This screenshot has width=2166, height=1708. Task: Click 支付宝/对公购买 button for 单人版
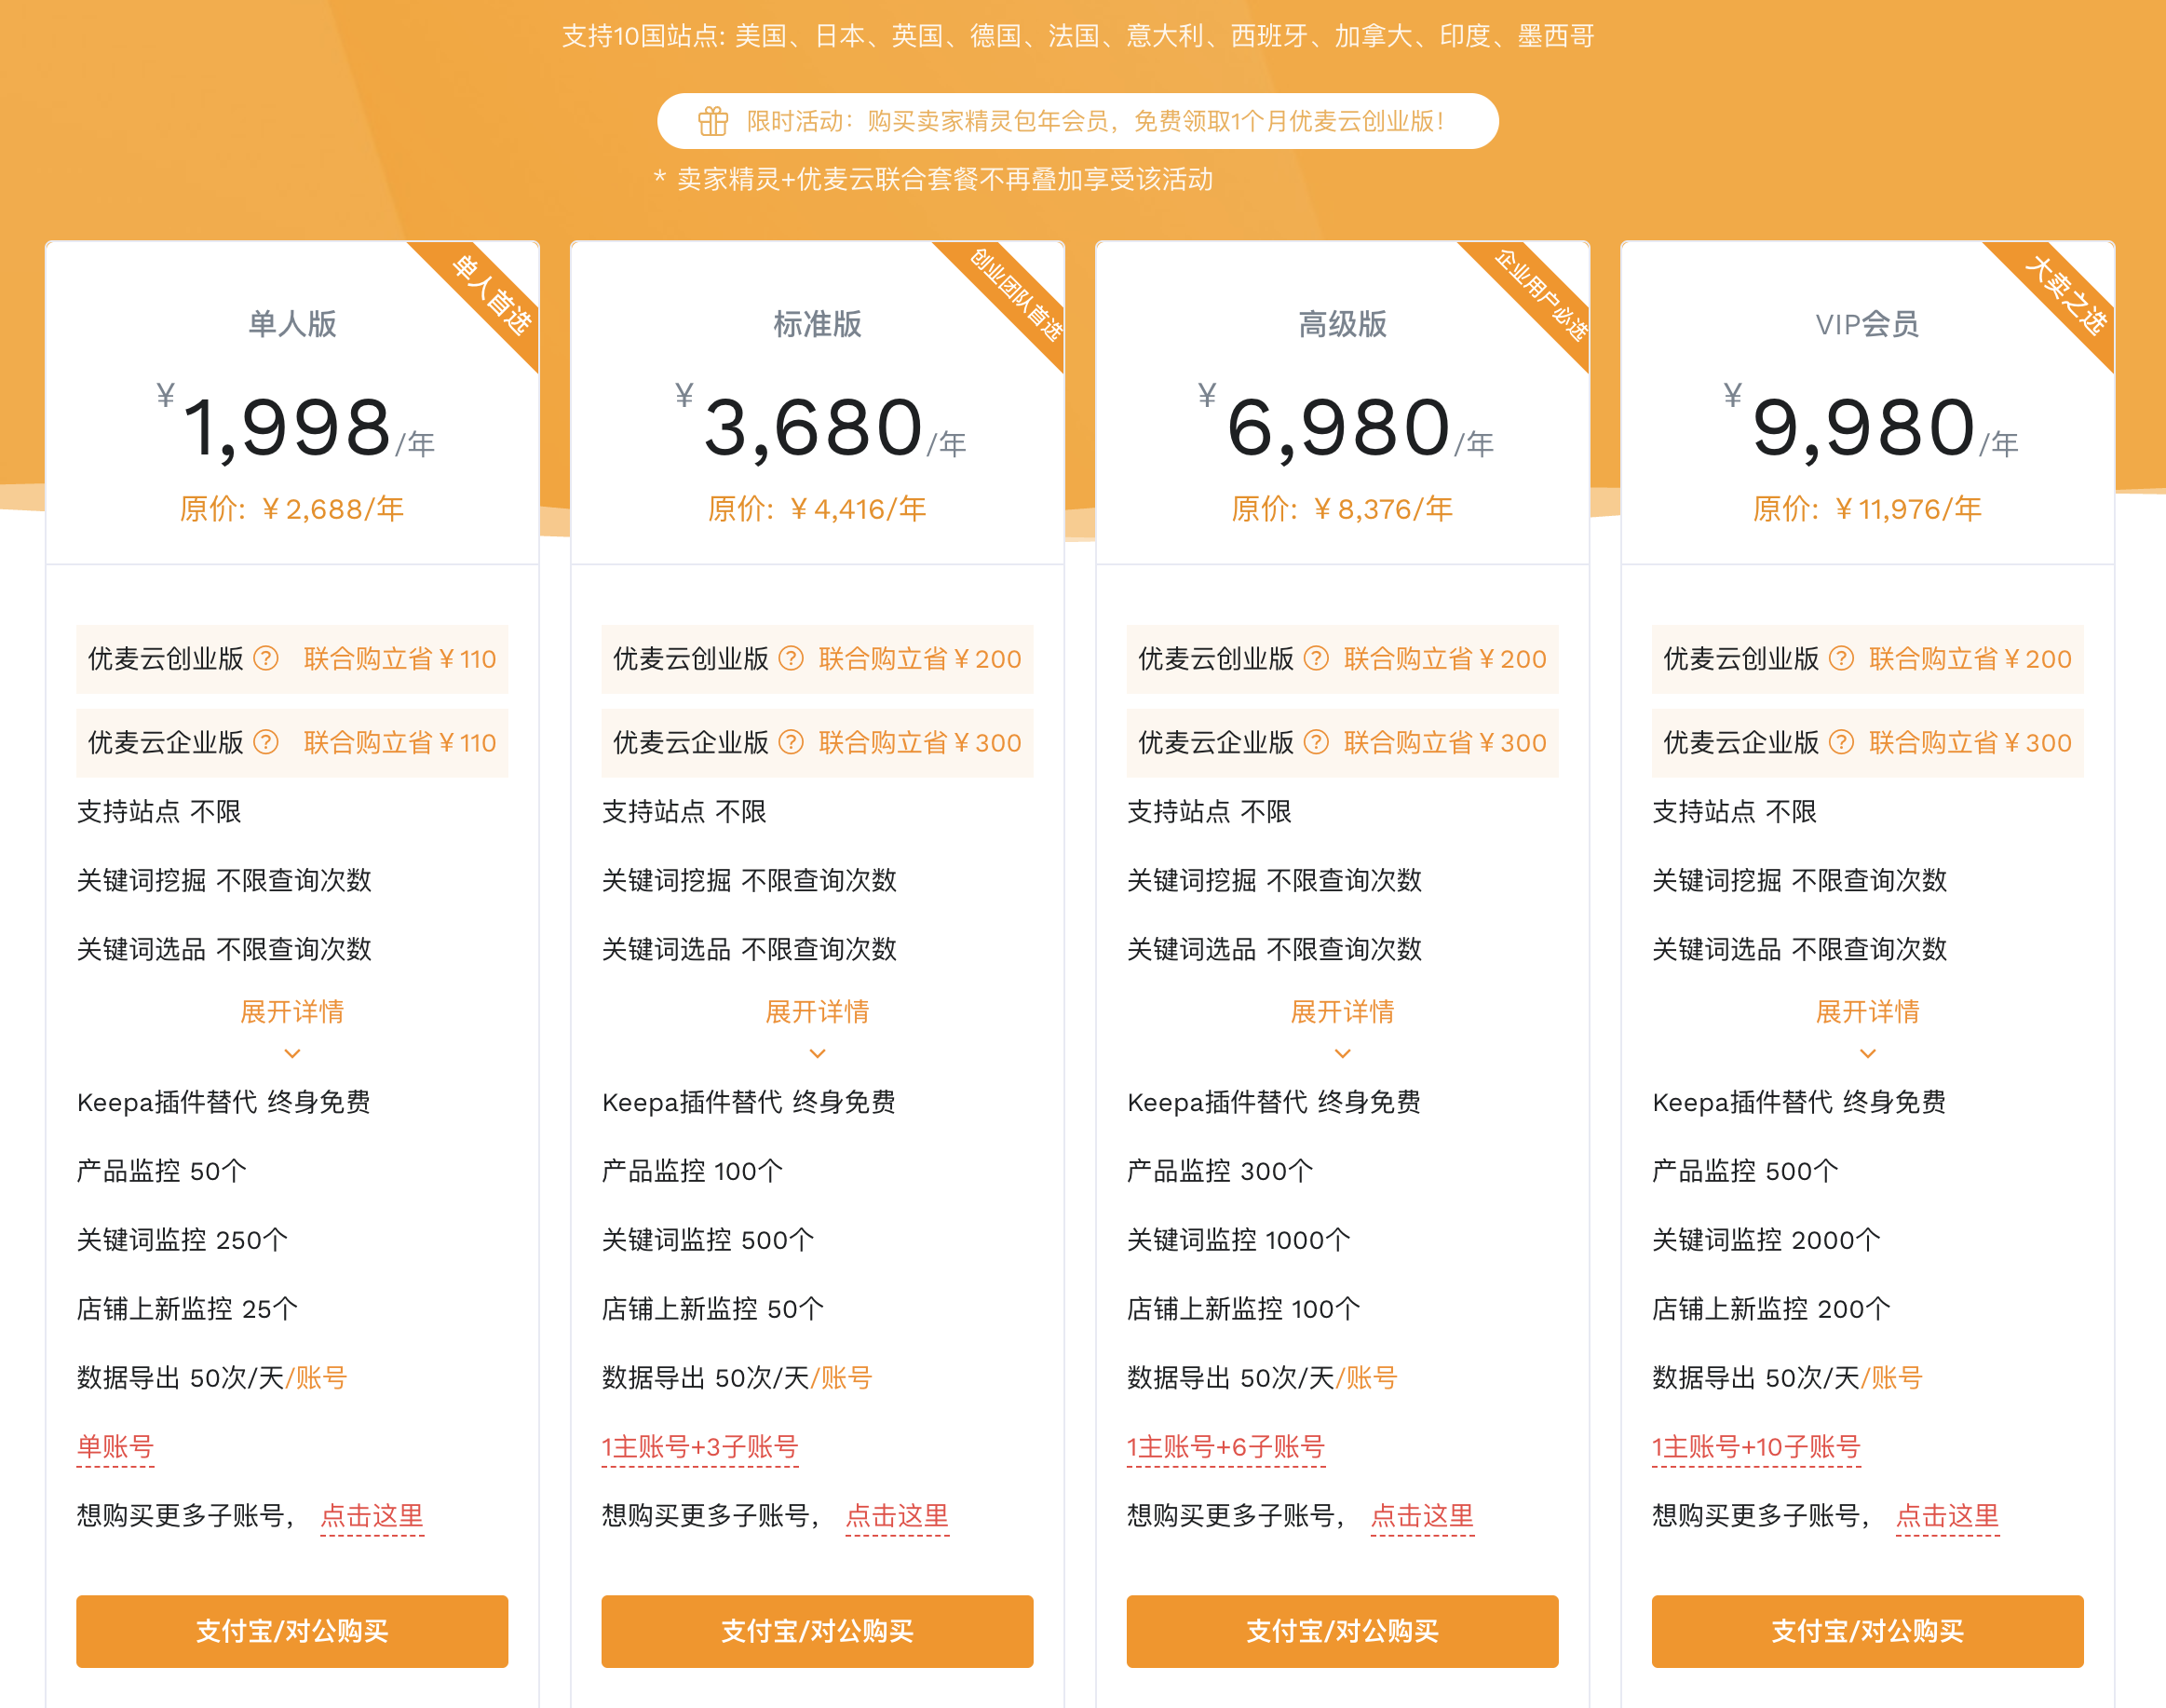pos(292,1631)
